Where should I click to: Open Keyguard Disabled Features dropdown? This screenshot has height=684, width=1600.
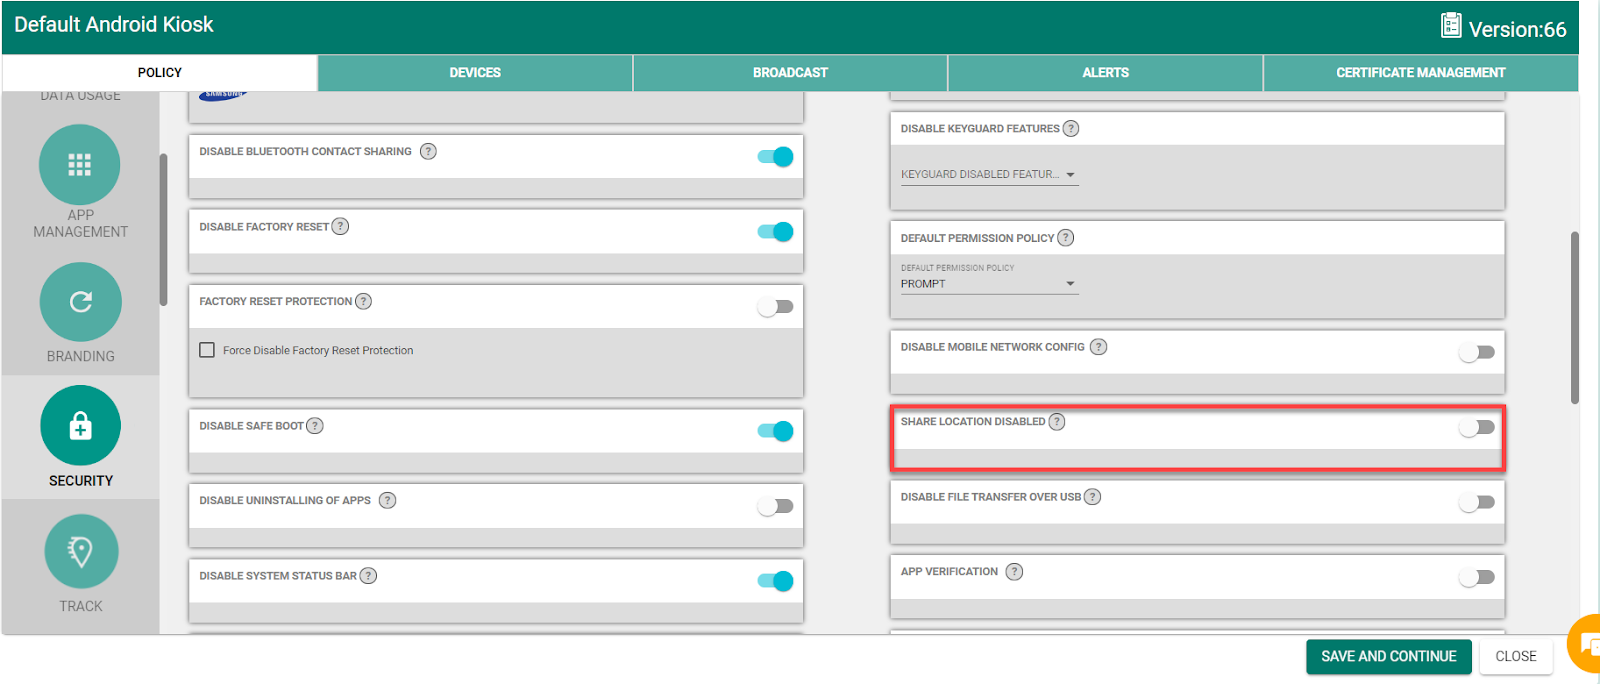click(x=989, y=175)
